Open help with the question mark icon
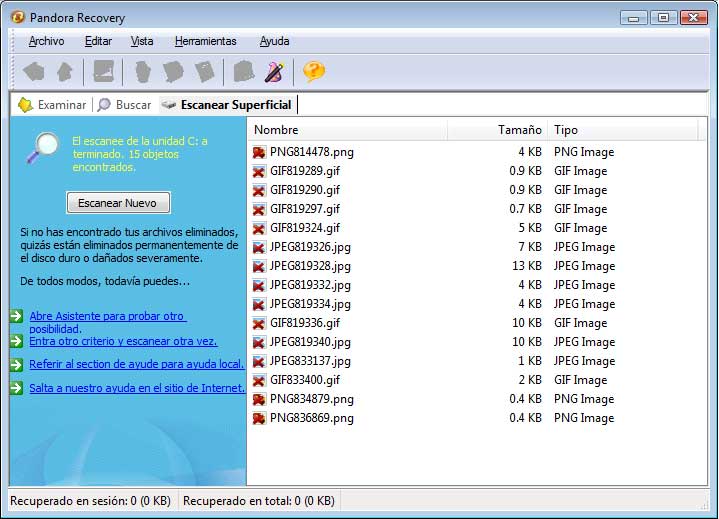This screenshot has width=719, height=519. tap(314, 72)
